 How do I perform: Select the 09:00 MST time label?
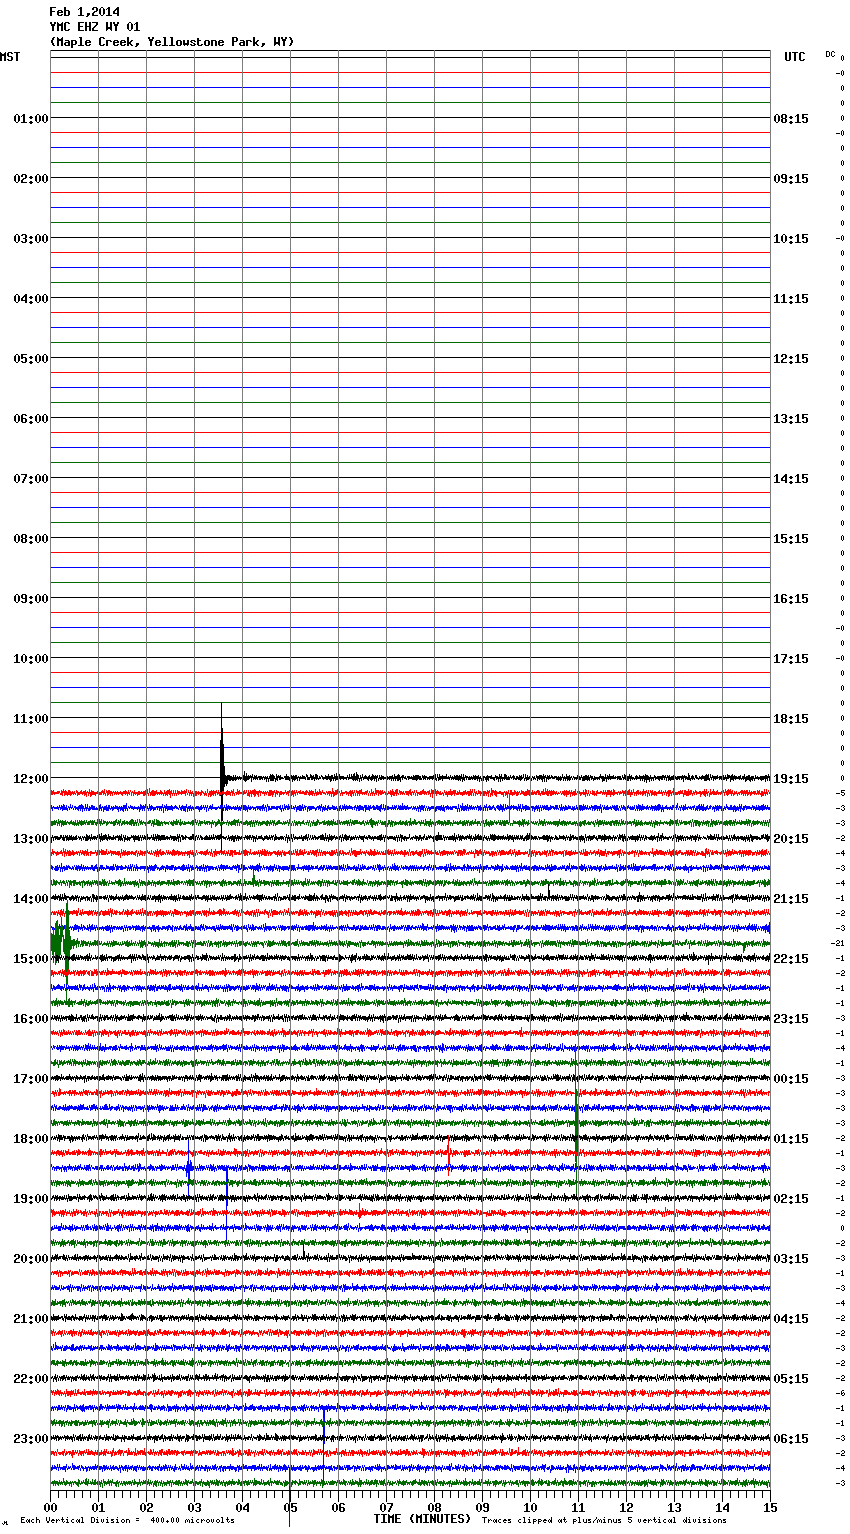point(31,599)
